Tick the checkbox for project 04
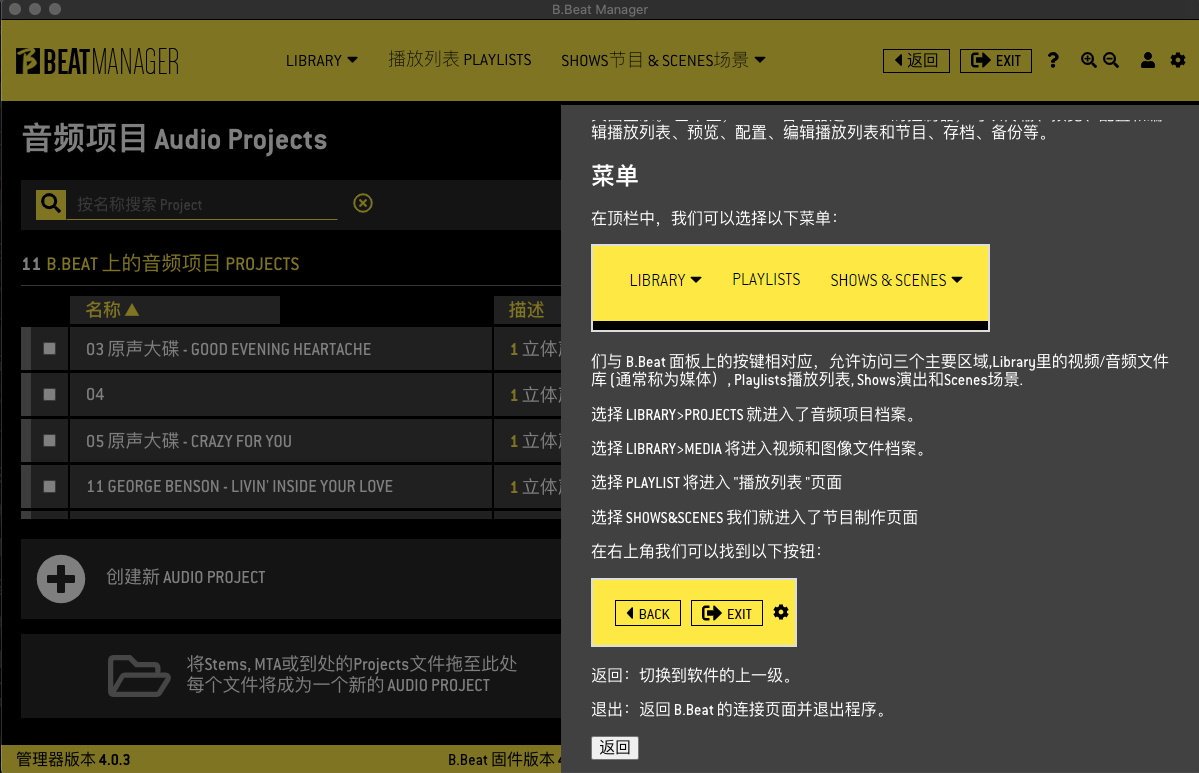The image size is (1199, 773). (x=50, y=395)
